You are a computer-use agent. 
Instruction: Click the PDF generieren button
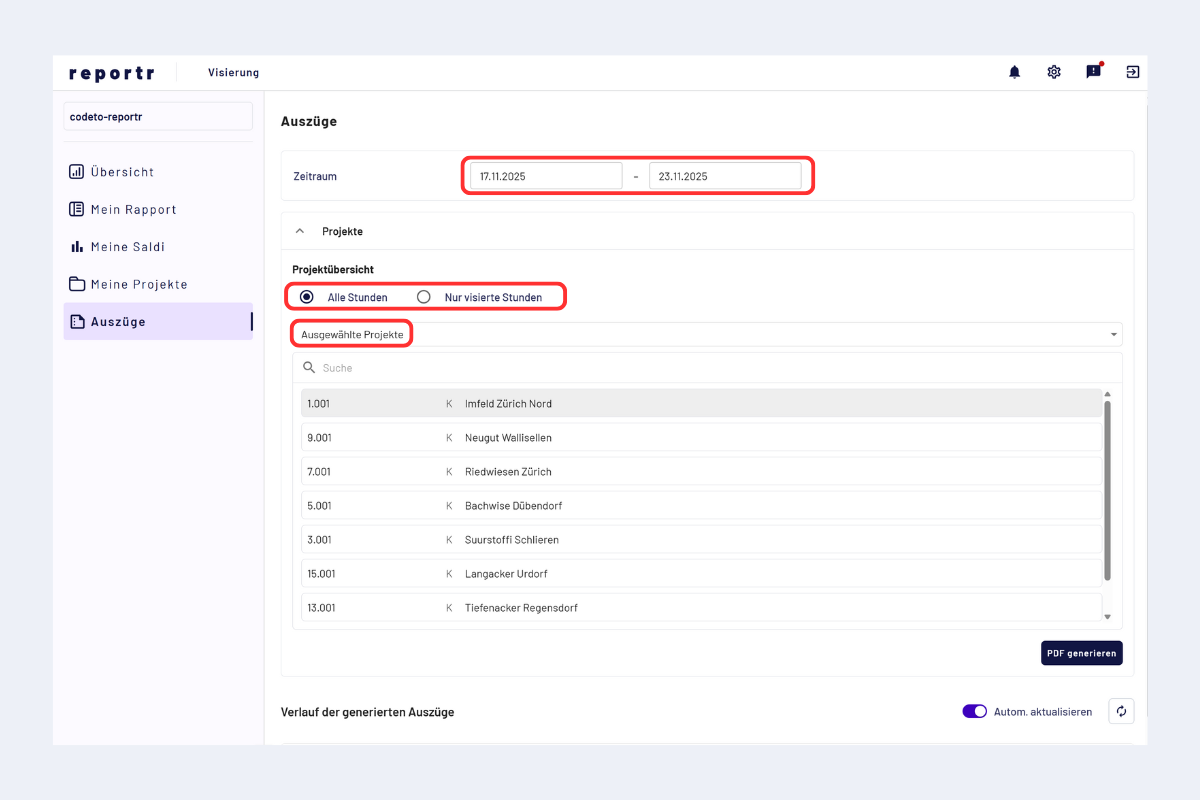[1081, 653]
